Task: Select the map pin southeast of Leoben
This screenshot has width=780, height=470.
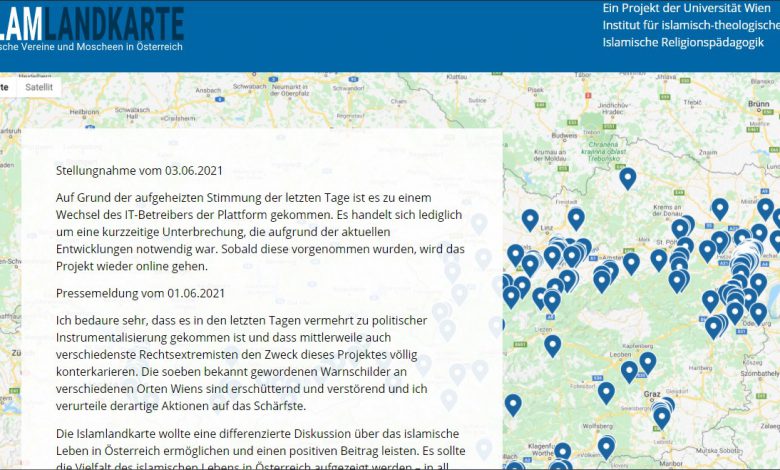Action: coord(629,371)
